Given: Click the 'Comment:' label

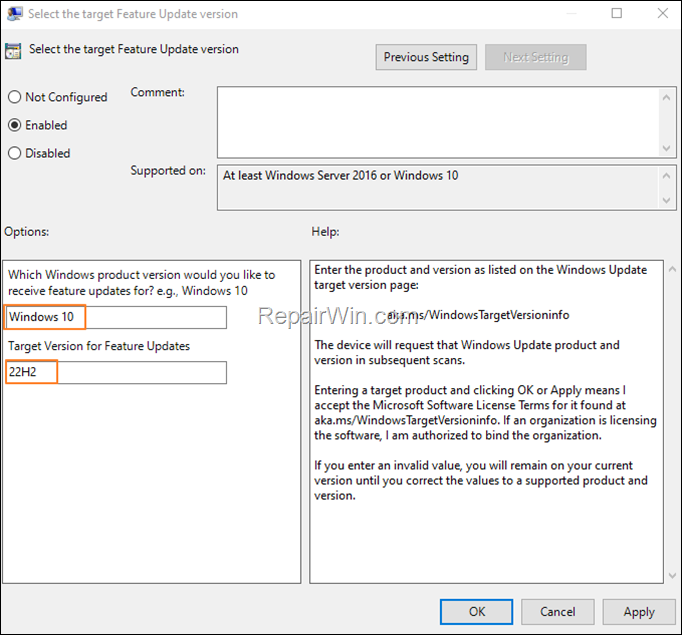Looking at the screenshot, I should click(x=157, y=92).
